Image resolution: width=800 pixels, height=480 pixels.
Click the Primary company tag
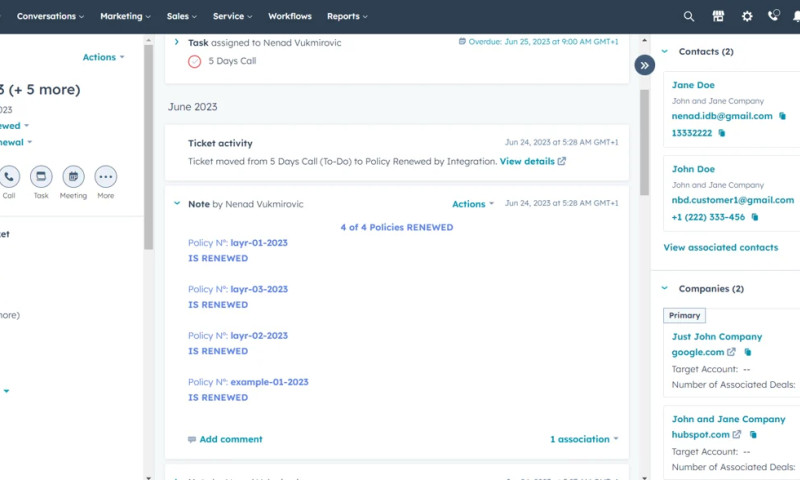684,315
